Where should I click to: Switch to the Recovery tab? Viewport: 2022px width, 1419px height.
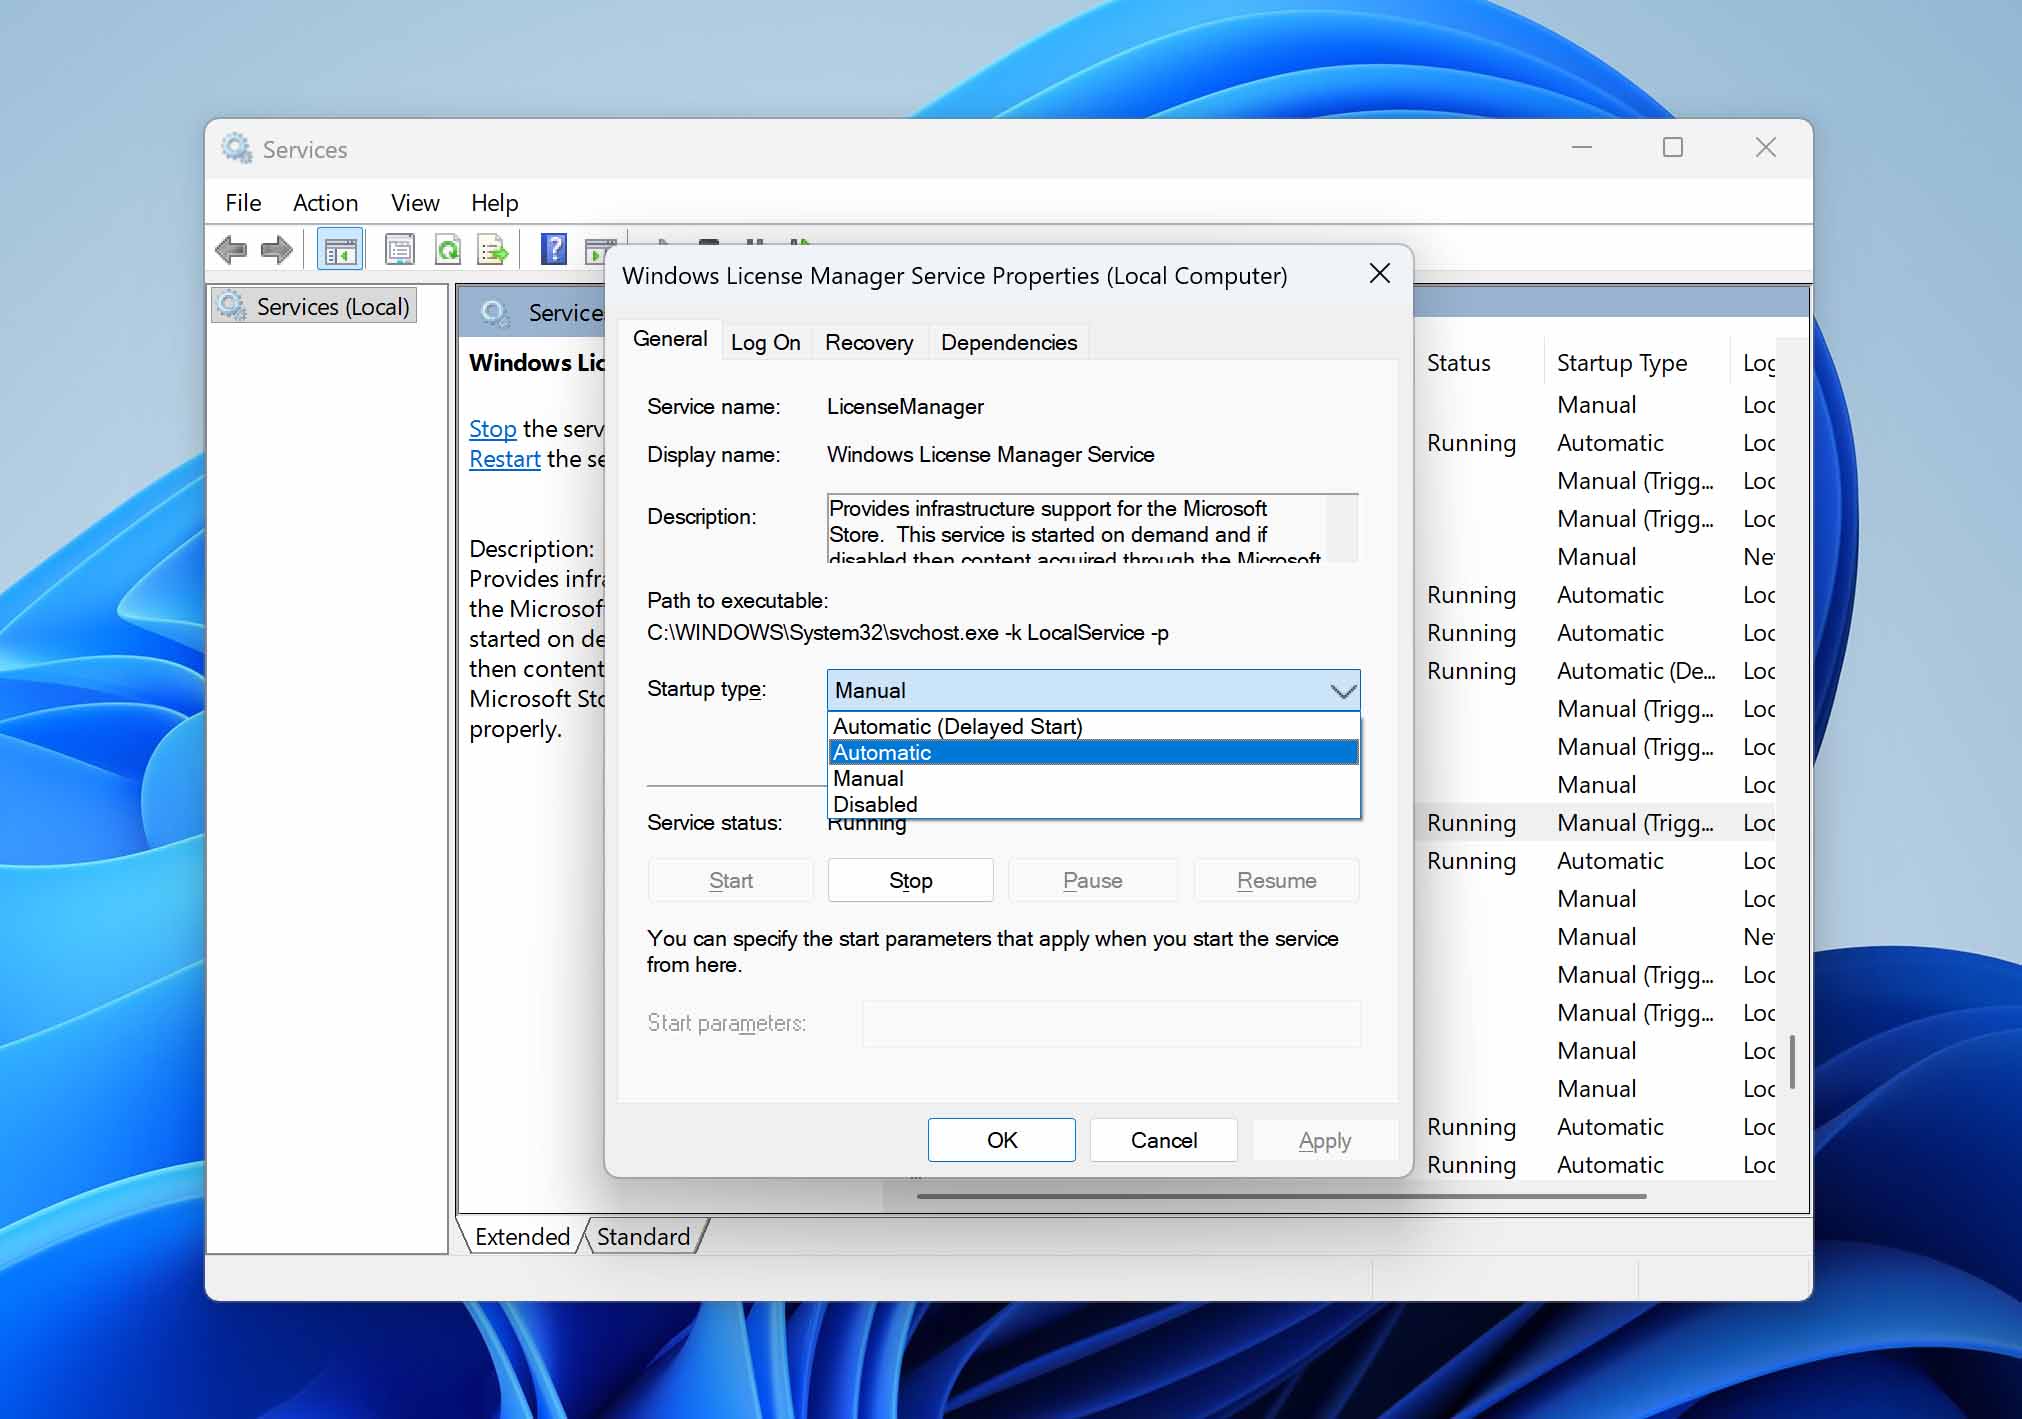point(869,342)
